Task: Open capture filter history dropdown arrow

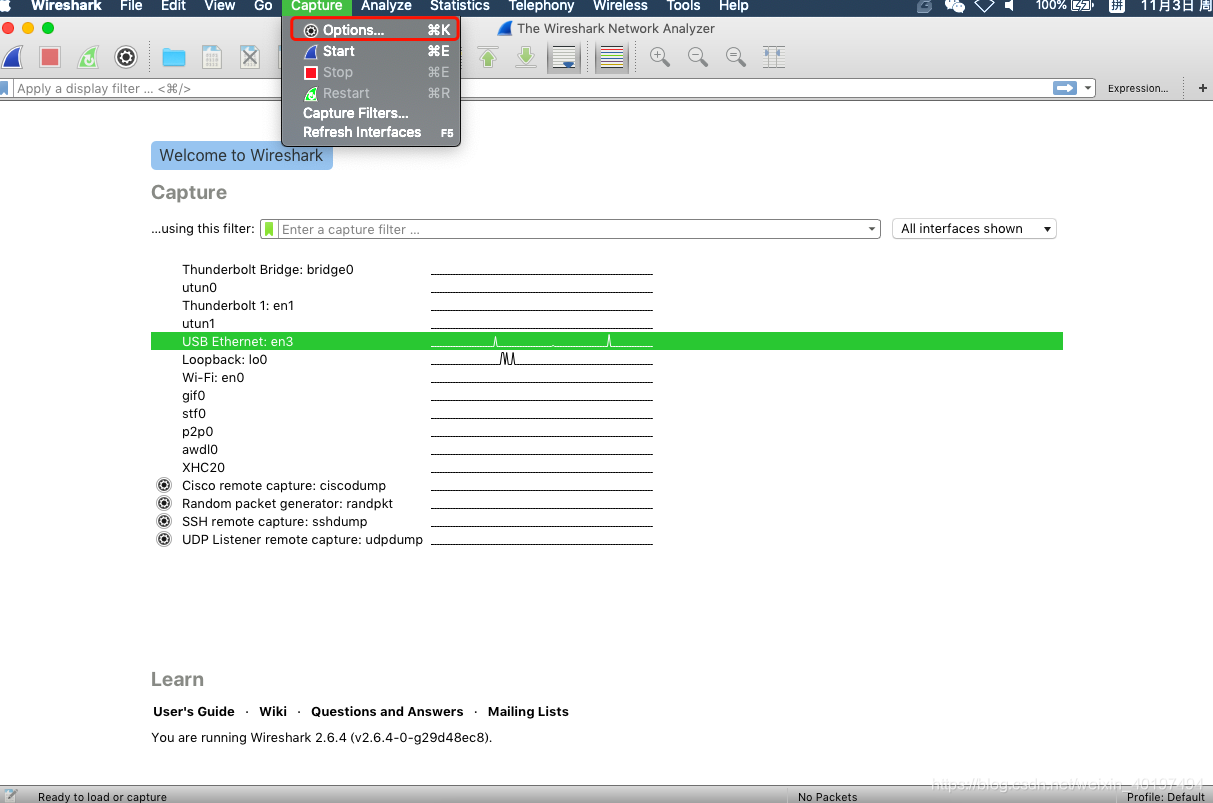Action: coord(873,229)
